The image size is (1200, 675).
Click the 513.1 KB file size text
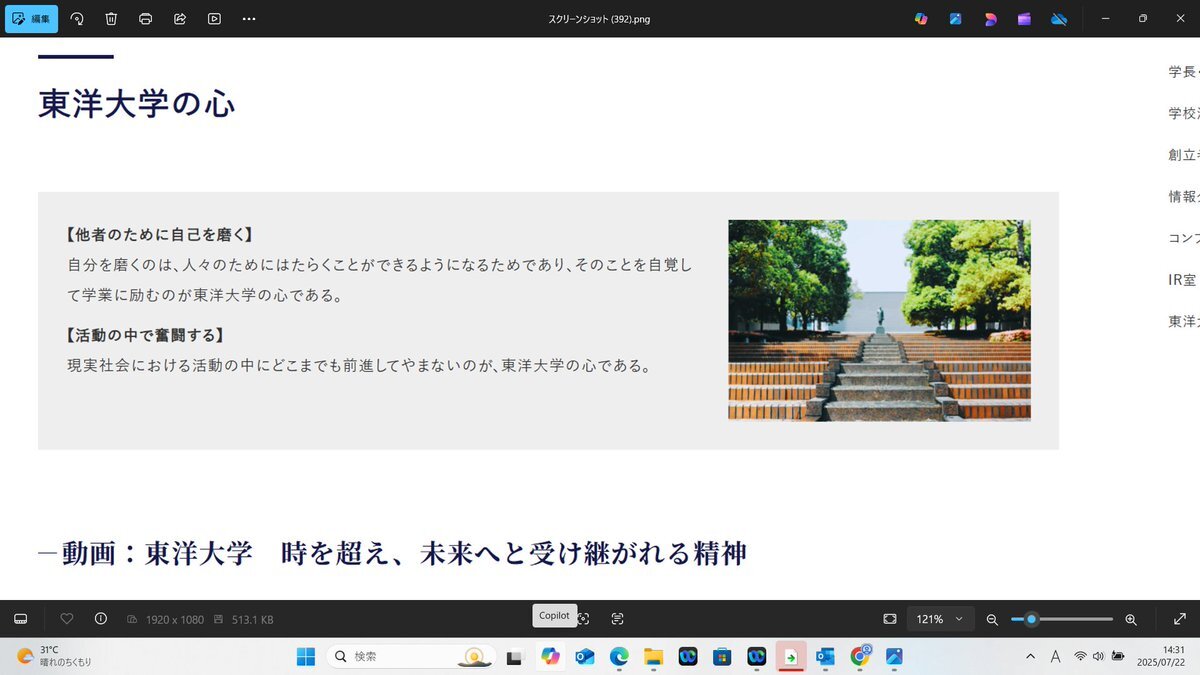tap(252, 620)
